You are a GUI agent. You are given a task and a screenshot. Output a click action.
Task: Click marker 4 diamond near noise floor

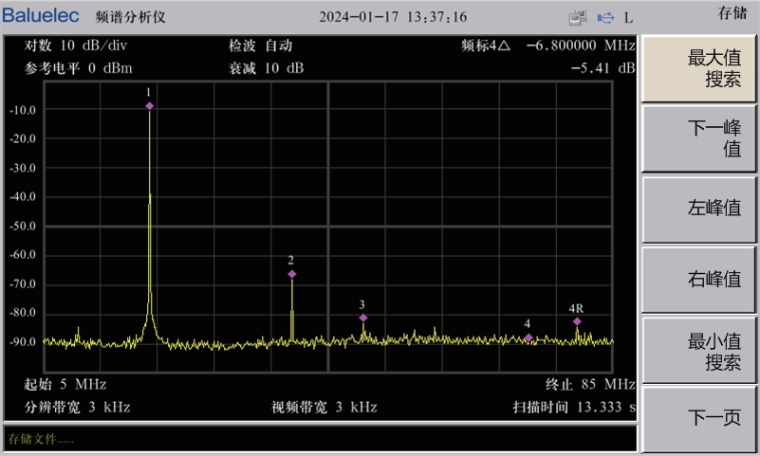528,338
